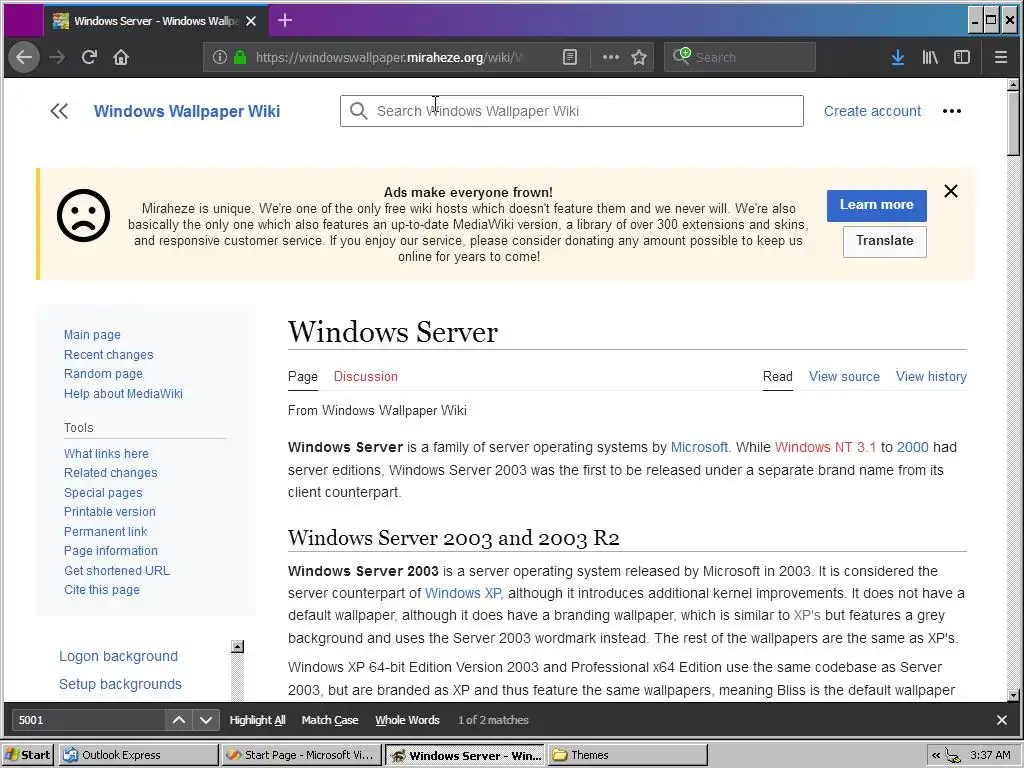
Task: Jump to next find match arrow
Action: tap(206, 720)
